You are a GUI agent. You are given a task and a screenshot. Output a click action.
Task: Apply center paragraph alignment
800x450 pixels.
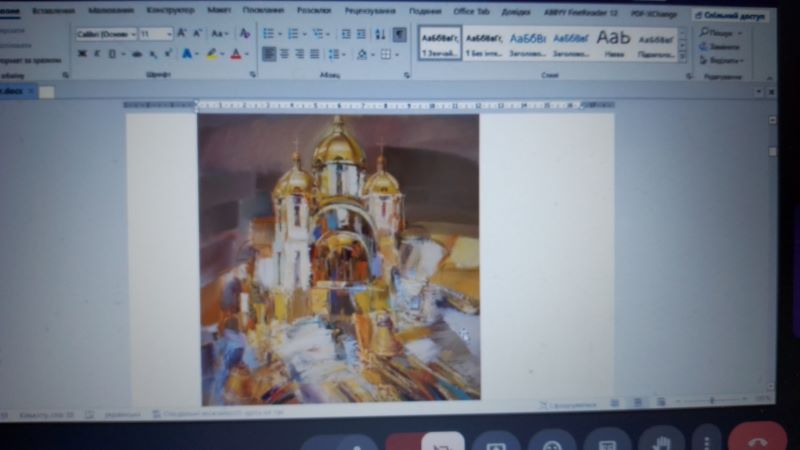pos(285,54)
